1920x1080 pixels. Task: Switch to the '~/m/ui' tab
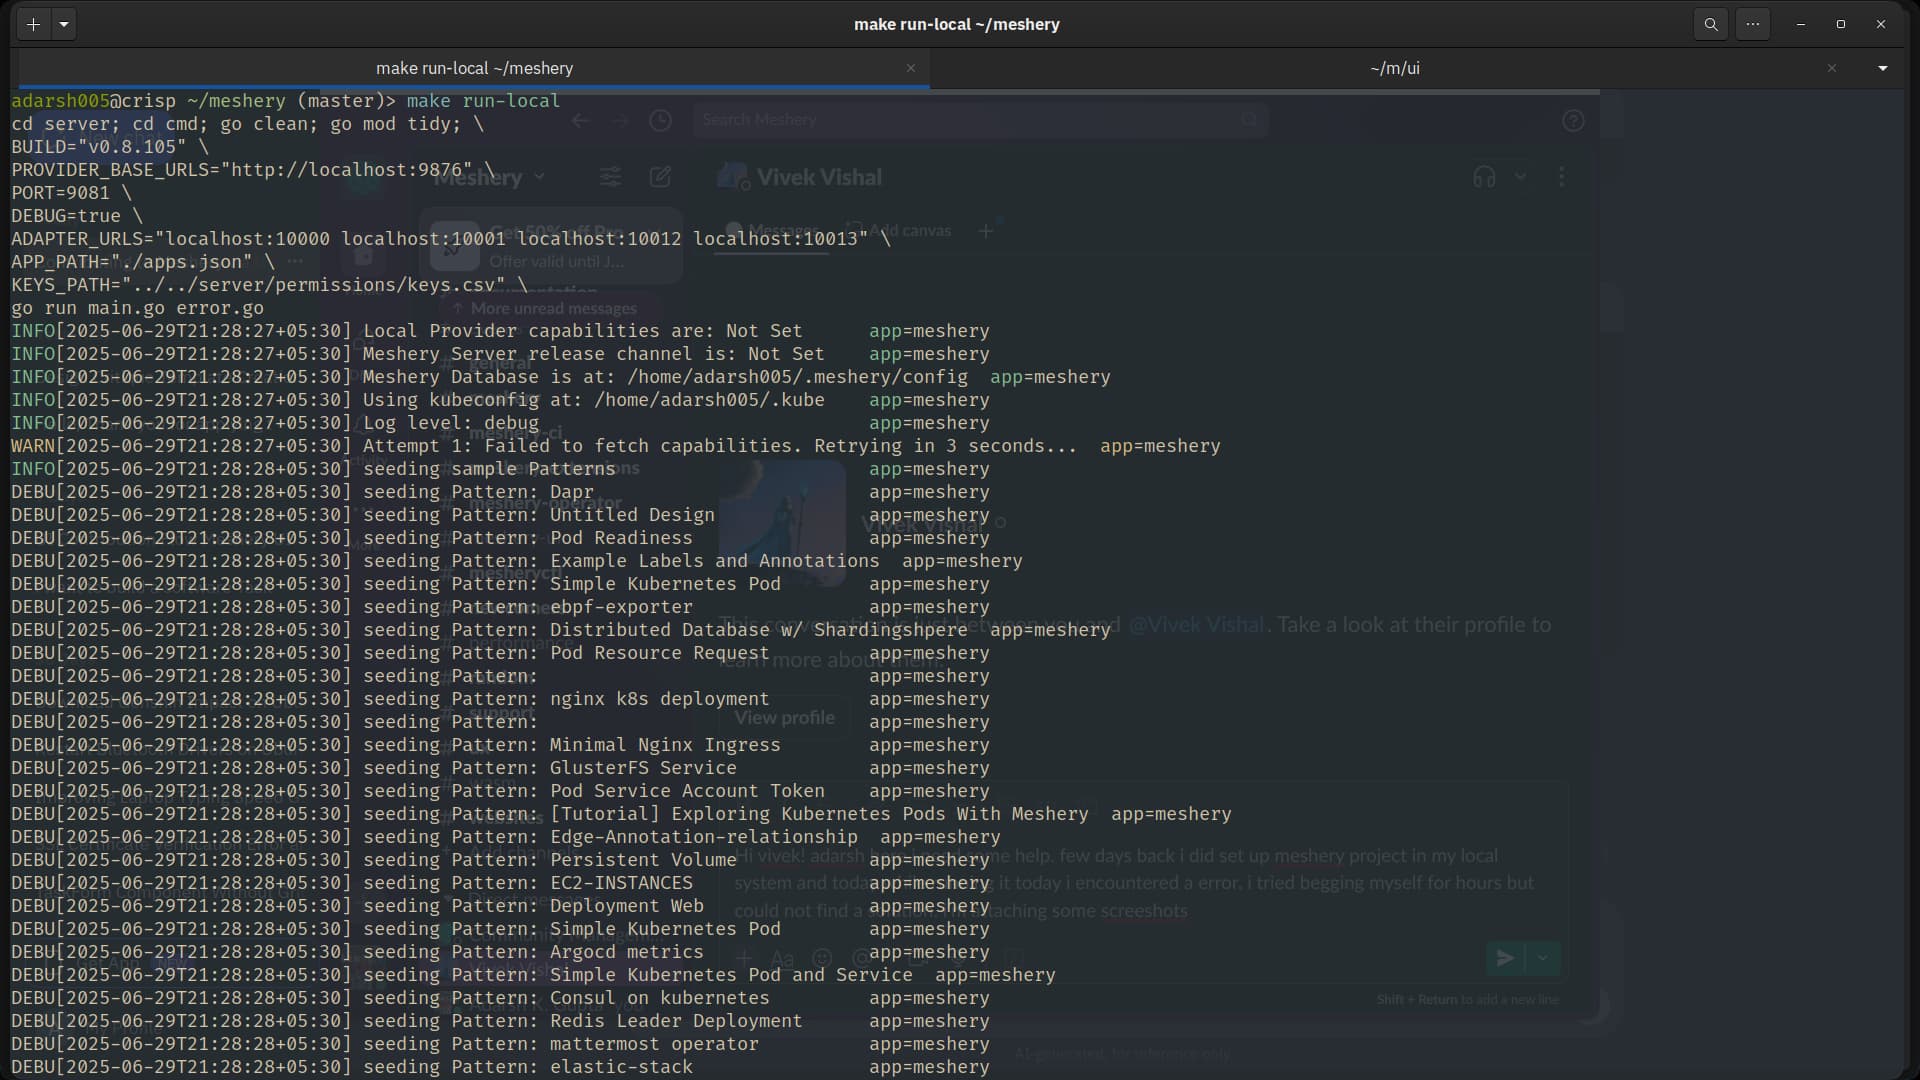coord(1394,68)
